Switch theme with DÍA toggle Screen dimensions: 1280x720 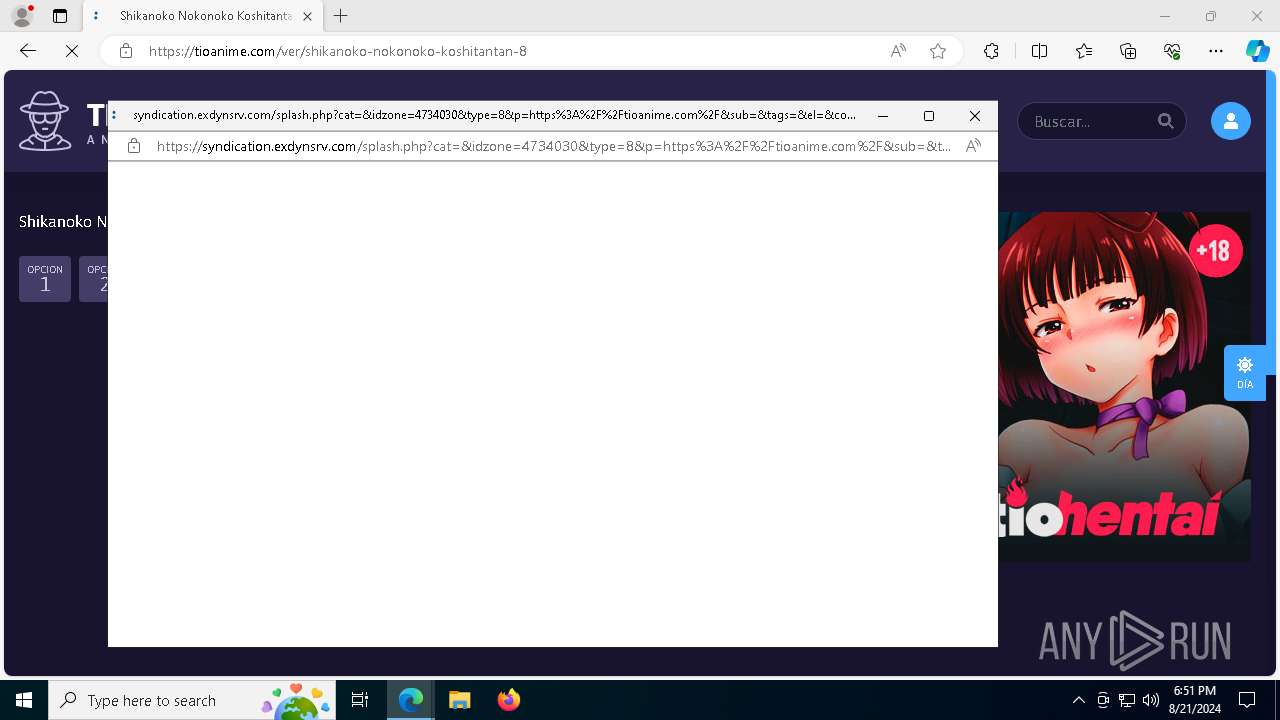point(1245,373)
